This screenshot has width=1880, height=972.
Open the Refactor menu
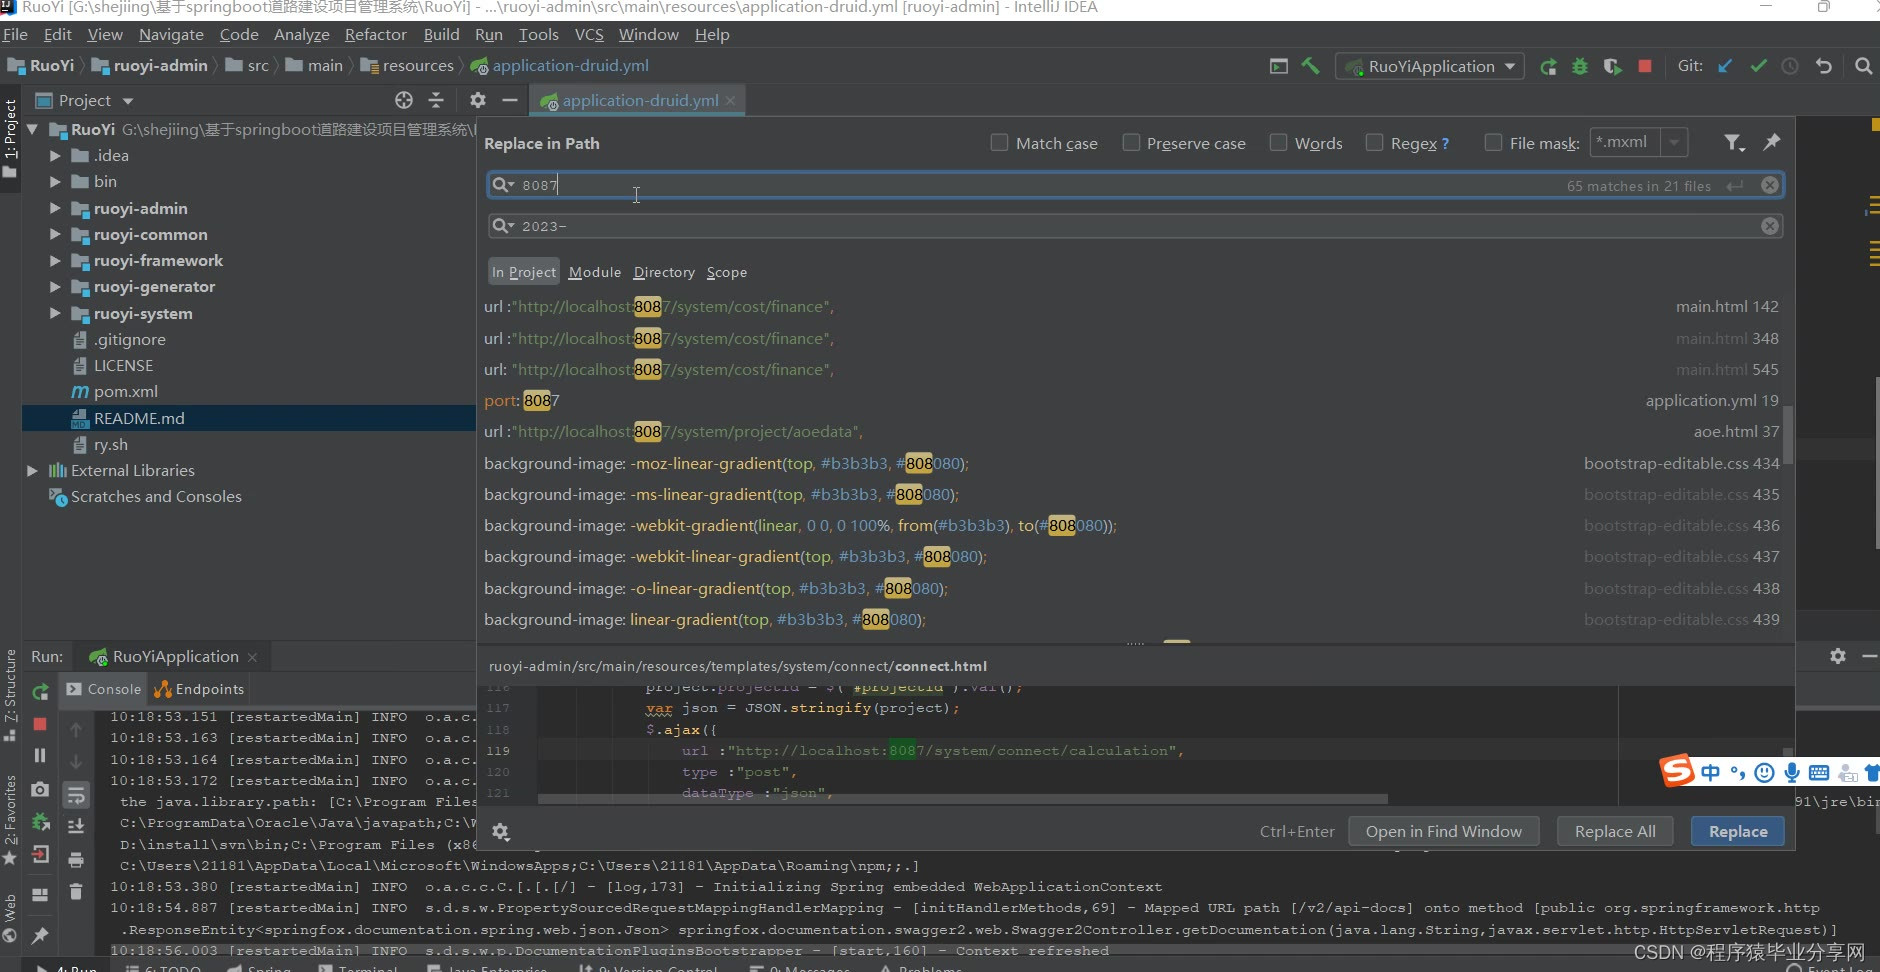click(376, 34)
